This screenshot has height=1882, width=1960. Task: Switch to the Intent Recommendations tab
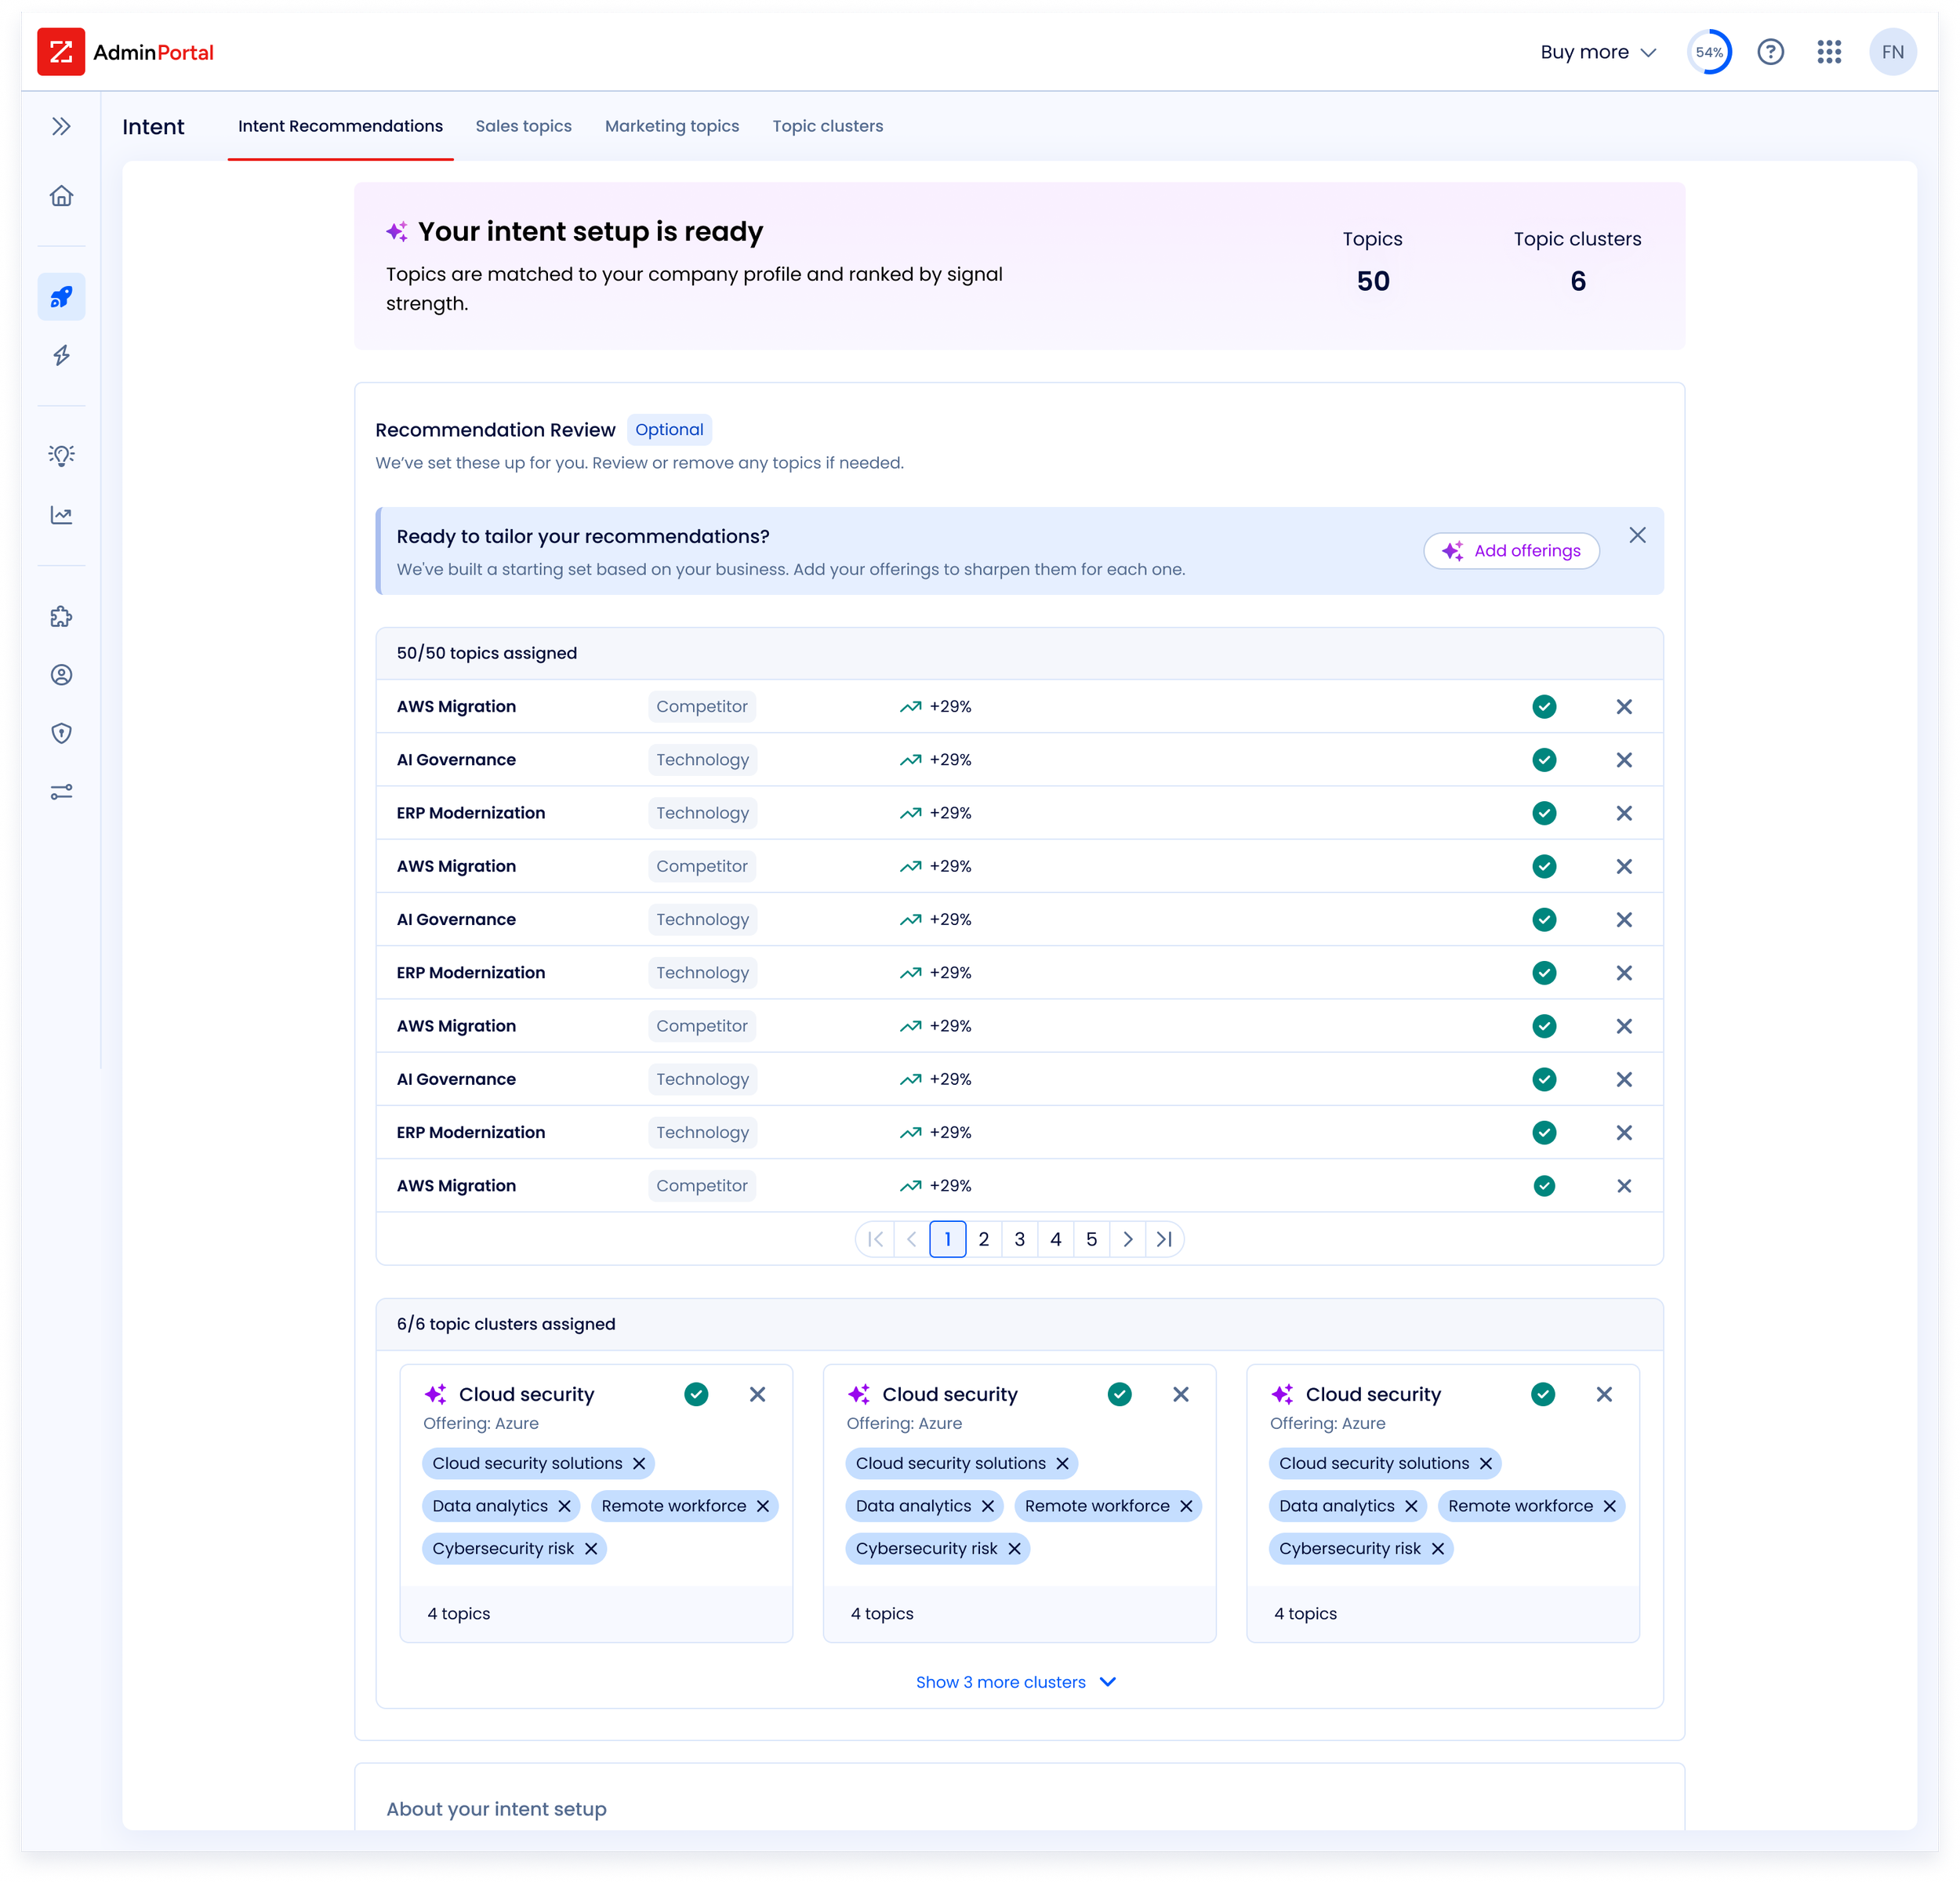(x=340, y=126)
